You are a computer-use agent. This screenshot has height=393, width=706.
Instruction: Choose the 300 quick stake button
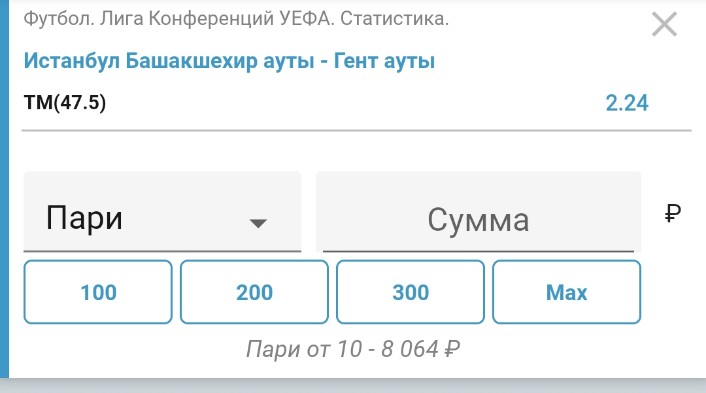point(410,292)
